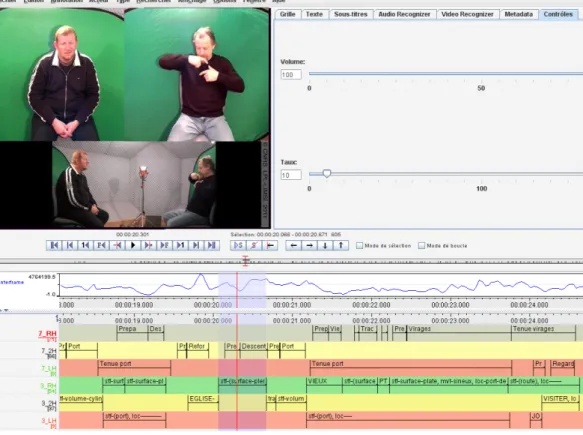
Task: Open the Texte tab
Action: point(314,14)
